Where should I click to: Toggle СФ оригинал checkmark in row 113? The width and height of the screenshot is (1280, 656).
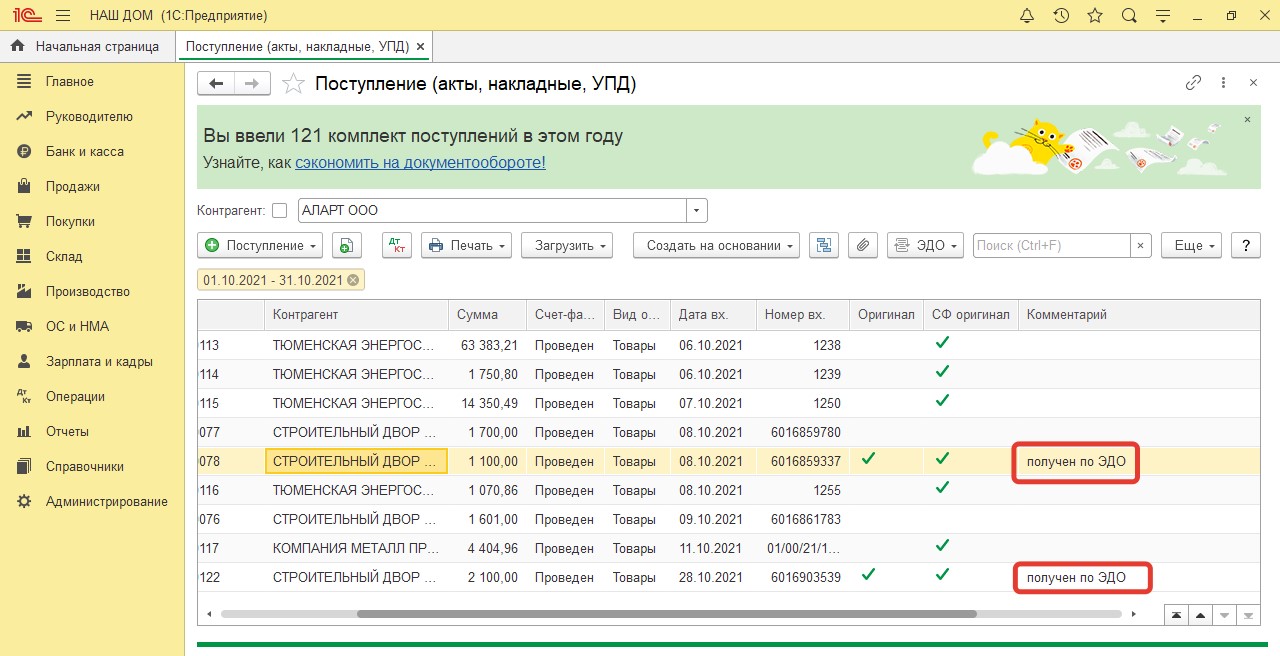tap(941, 342)
